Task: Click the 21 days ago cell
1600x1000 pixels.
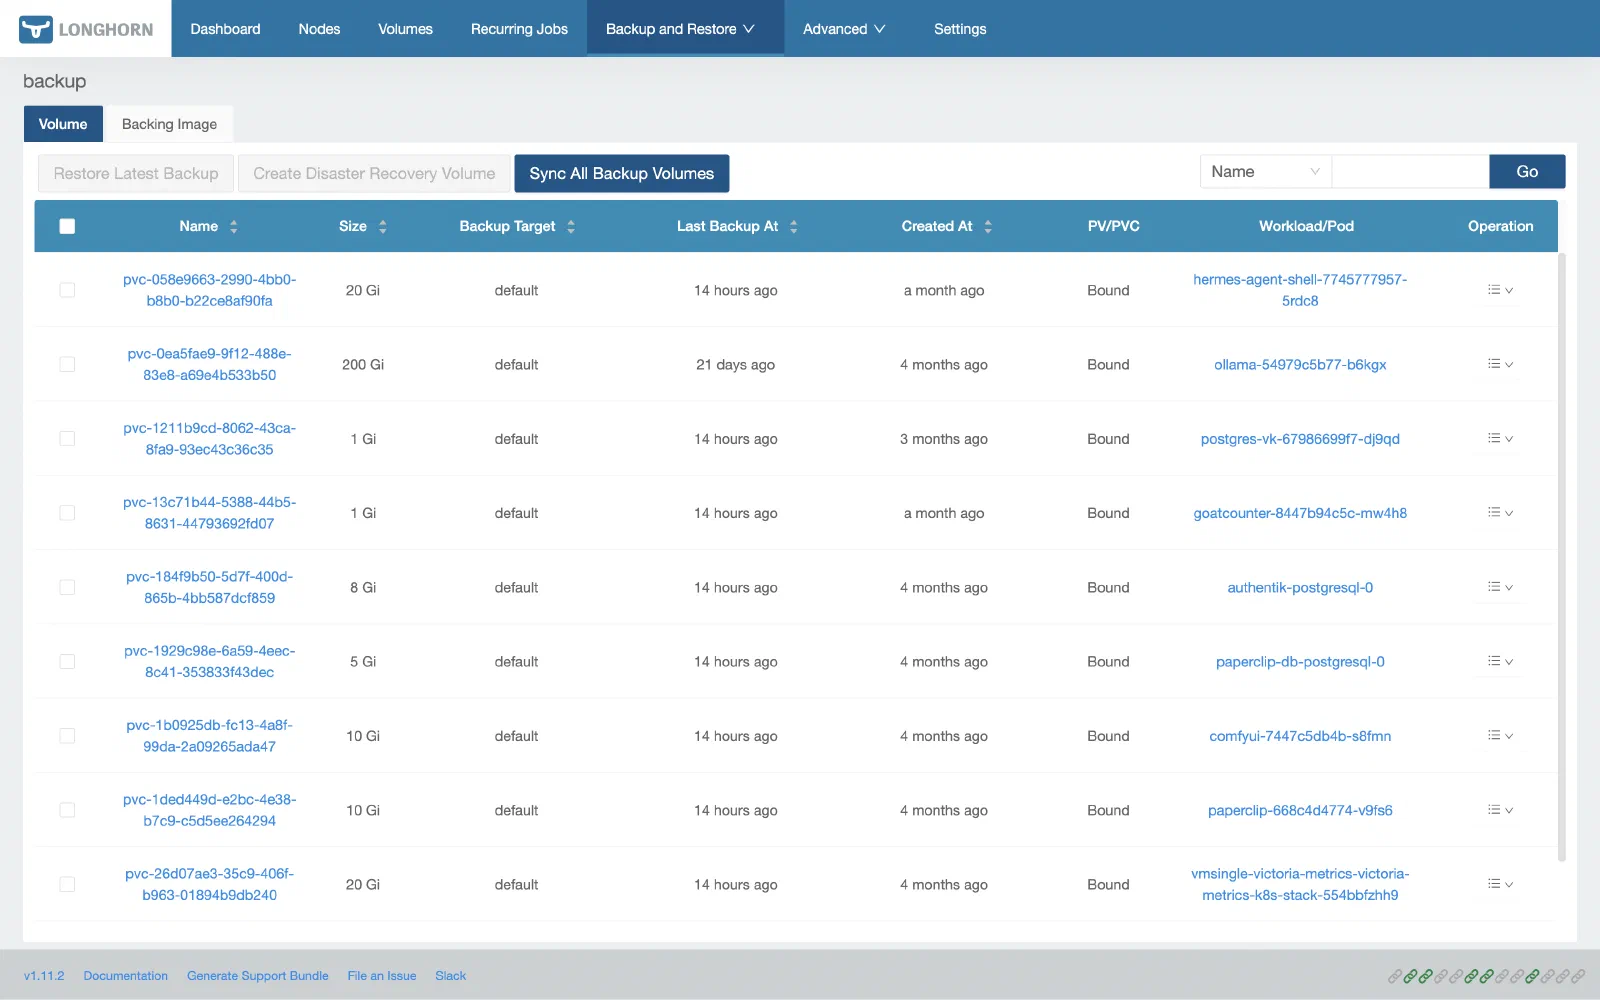Action: click(735, 365)
